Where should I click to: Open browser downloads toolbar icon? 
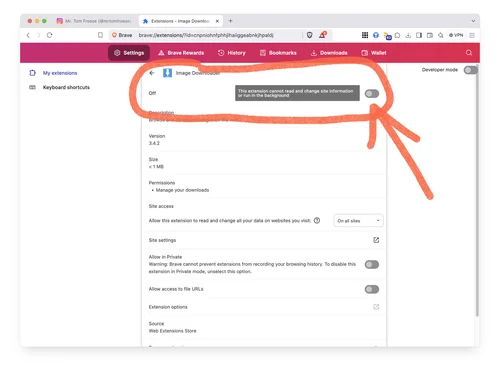408,35
